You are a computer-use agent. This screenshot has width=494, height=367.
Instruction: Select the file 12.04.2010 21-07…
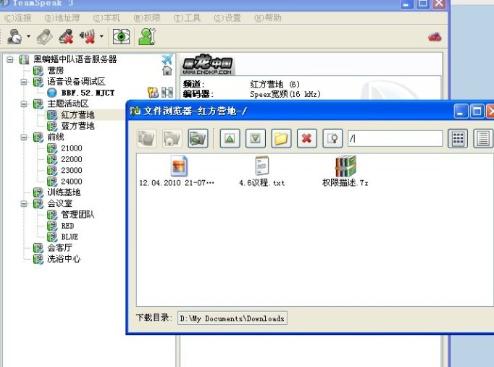point(177,172)
